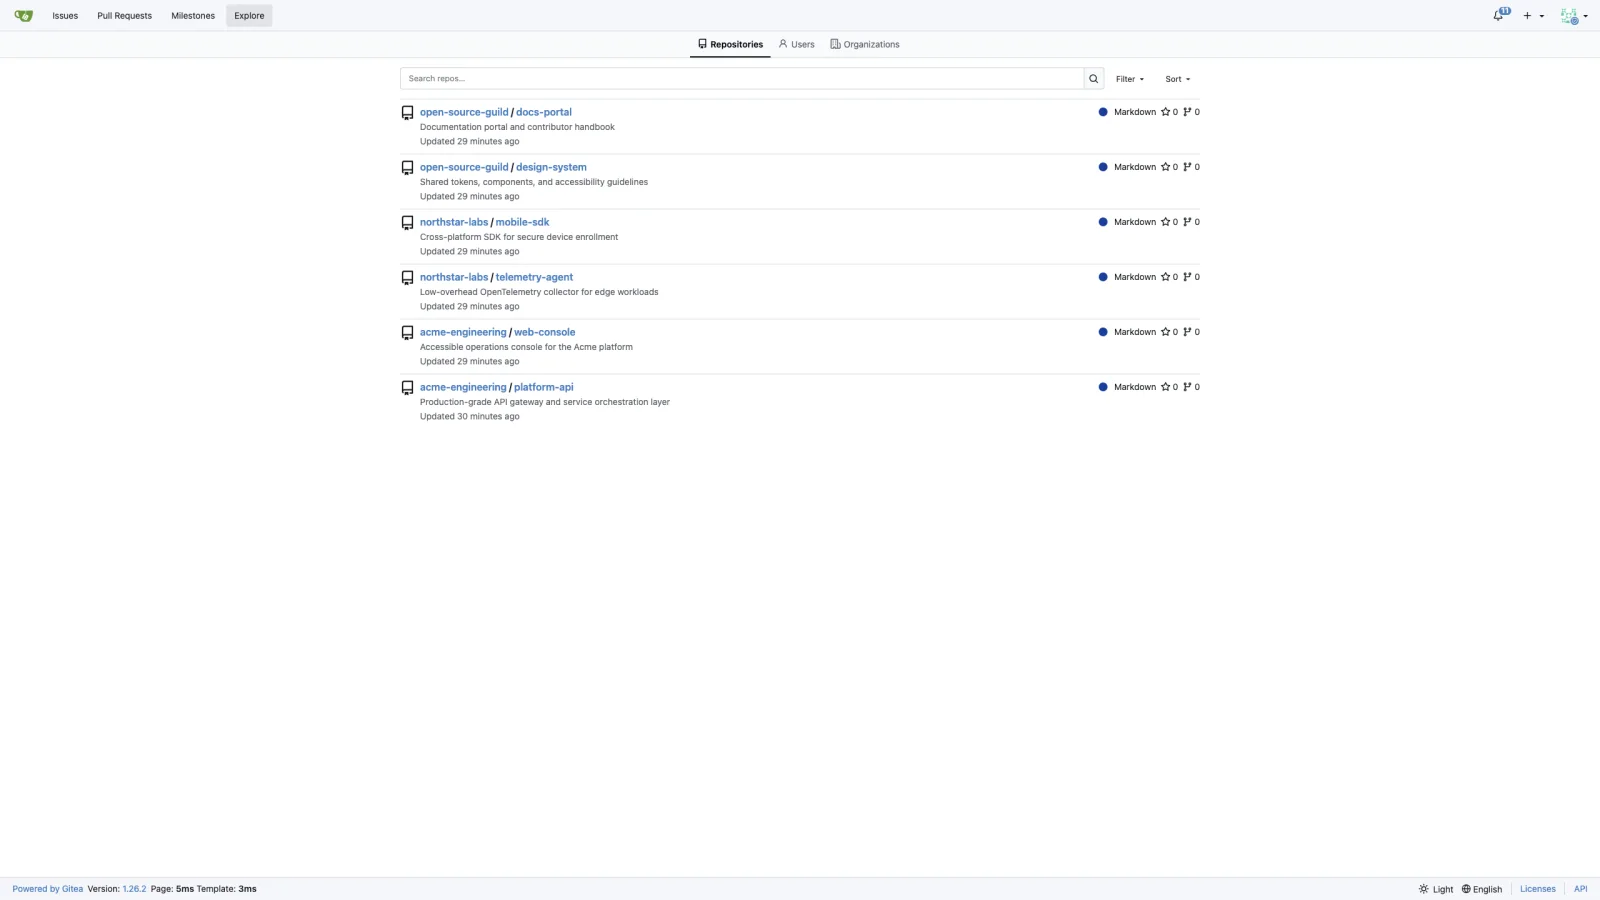Click the Markdown language dot for telemetry-agent
This screenshot has height=900, width=1600.
[x=1103, y=277]
